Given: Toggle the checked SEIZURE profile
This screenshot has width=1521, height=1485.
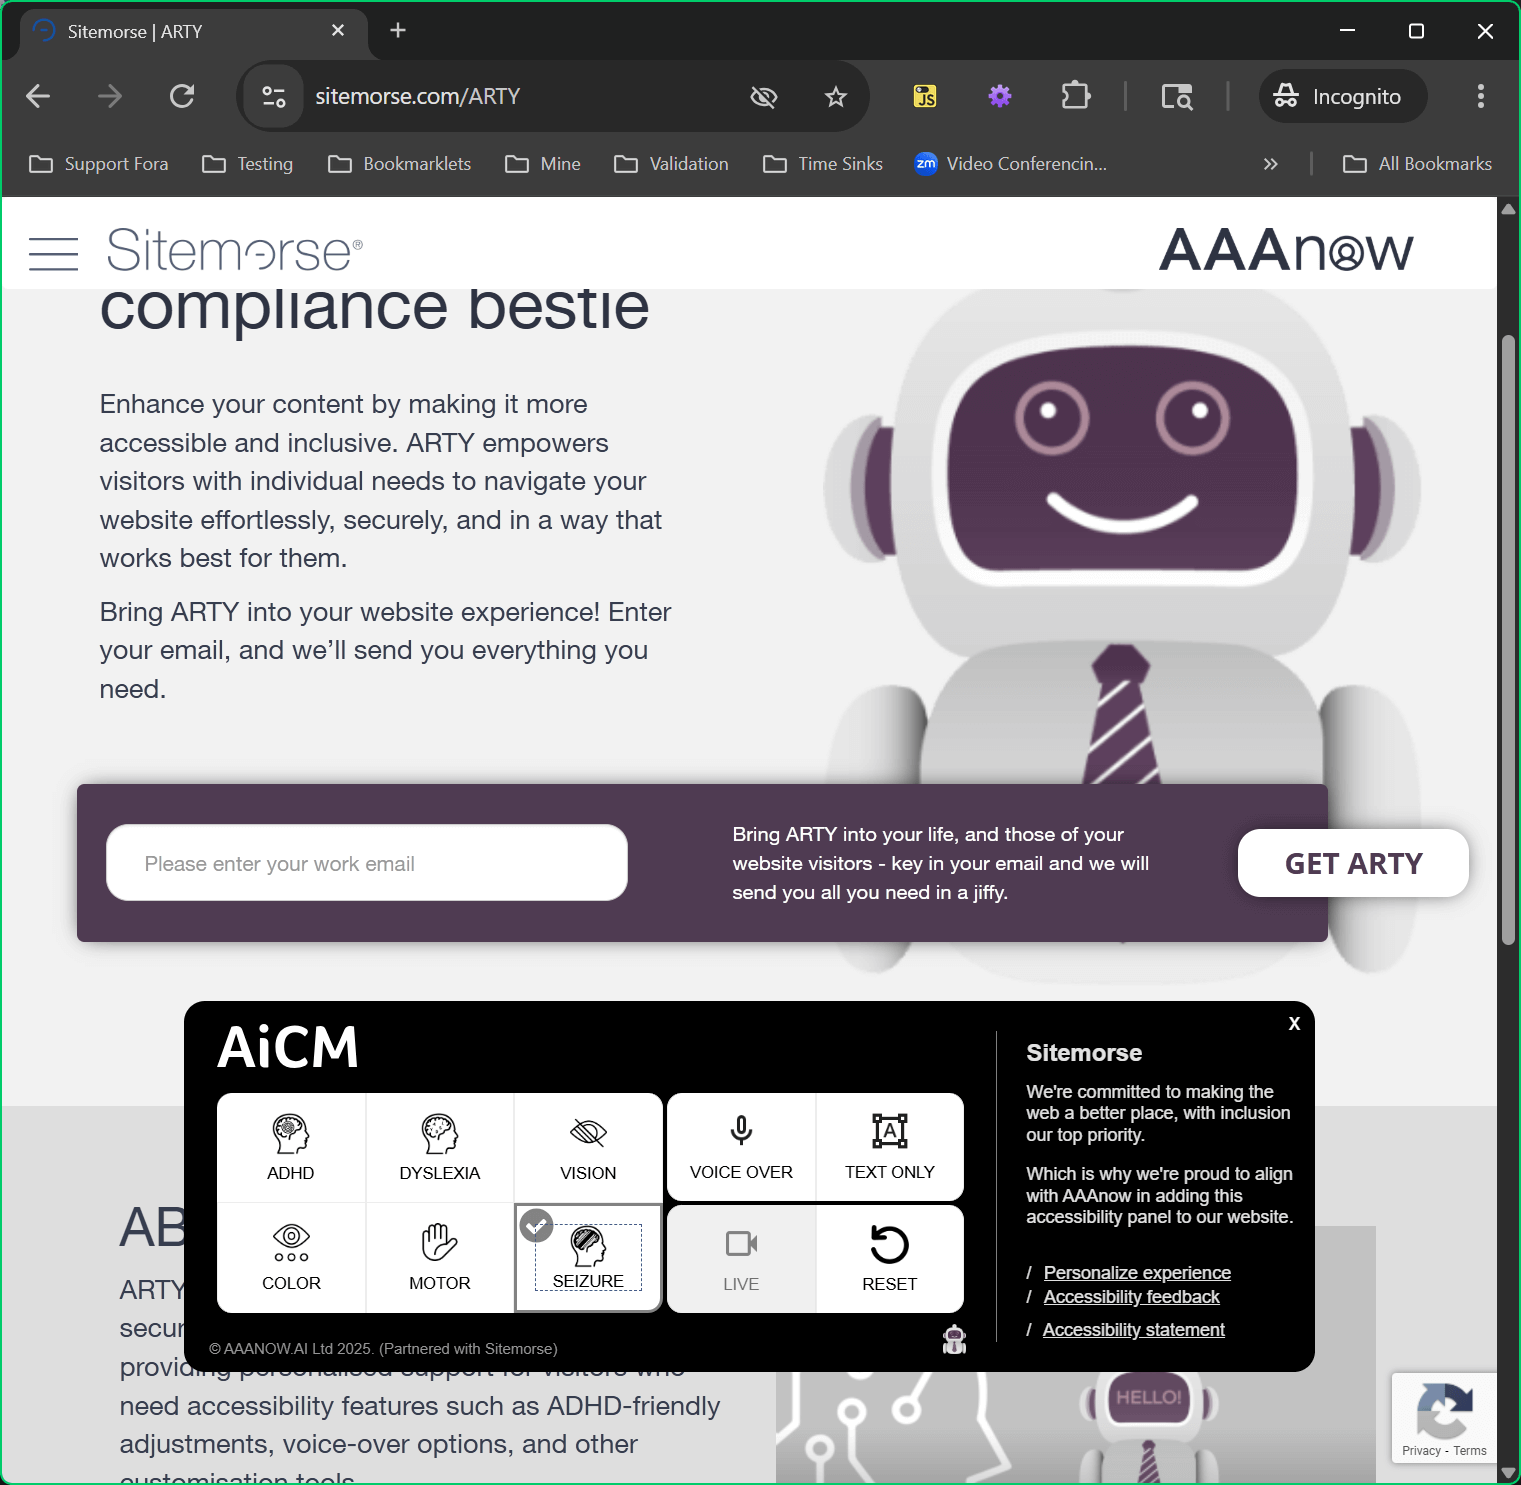Looking at the screenshot, I should point(588,1257).
